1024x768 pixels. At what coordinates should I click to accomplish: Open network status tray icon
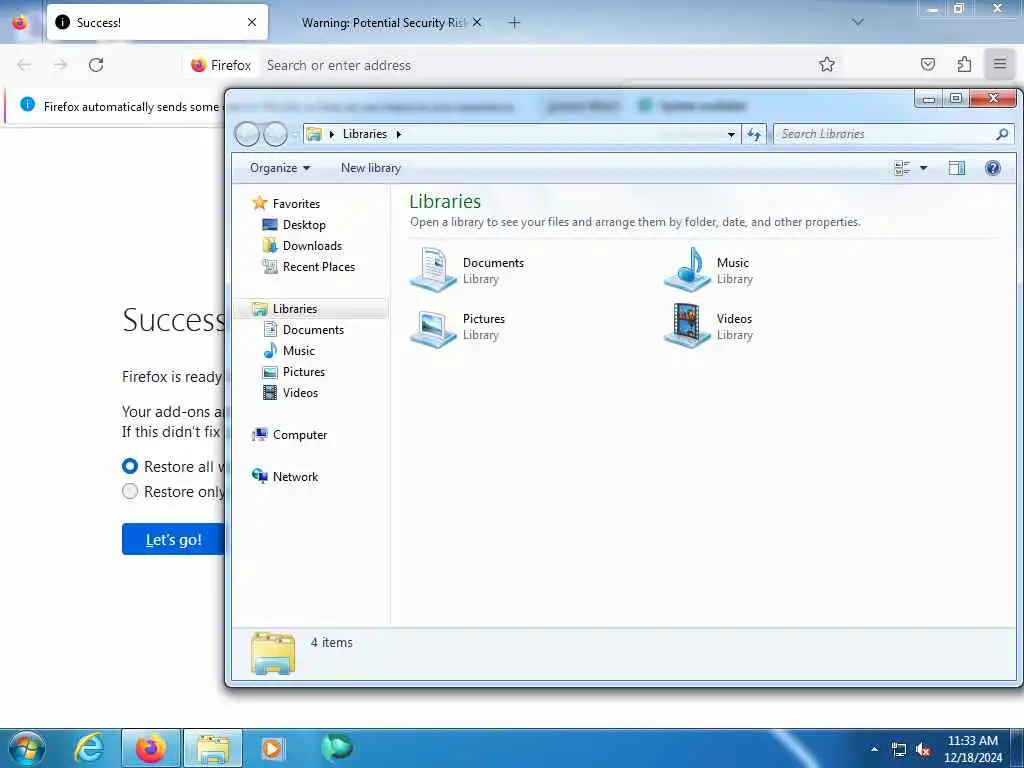pyautogui.click(x=899, y=750)
